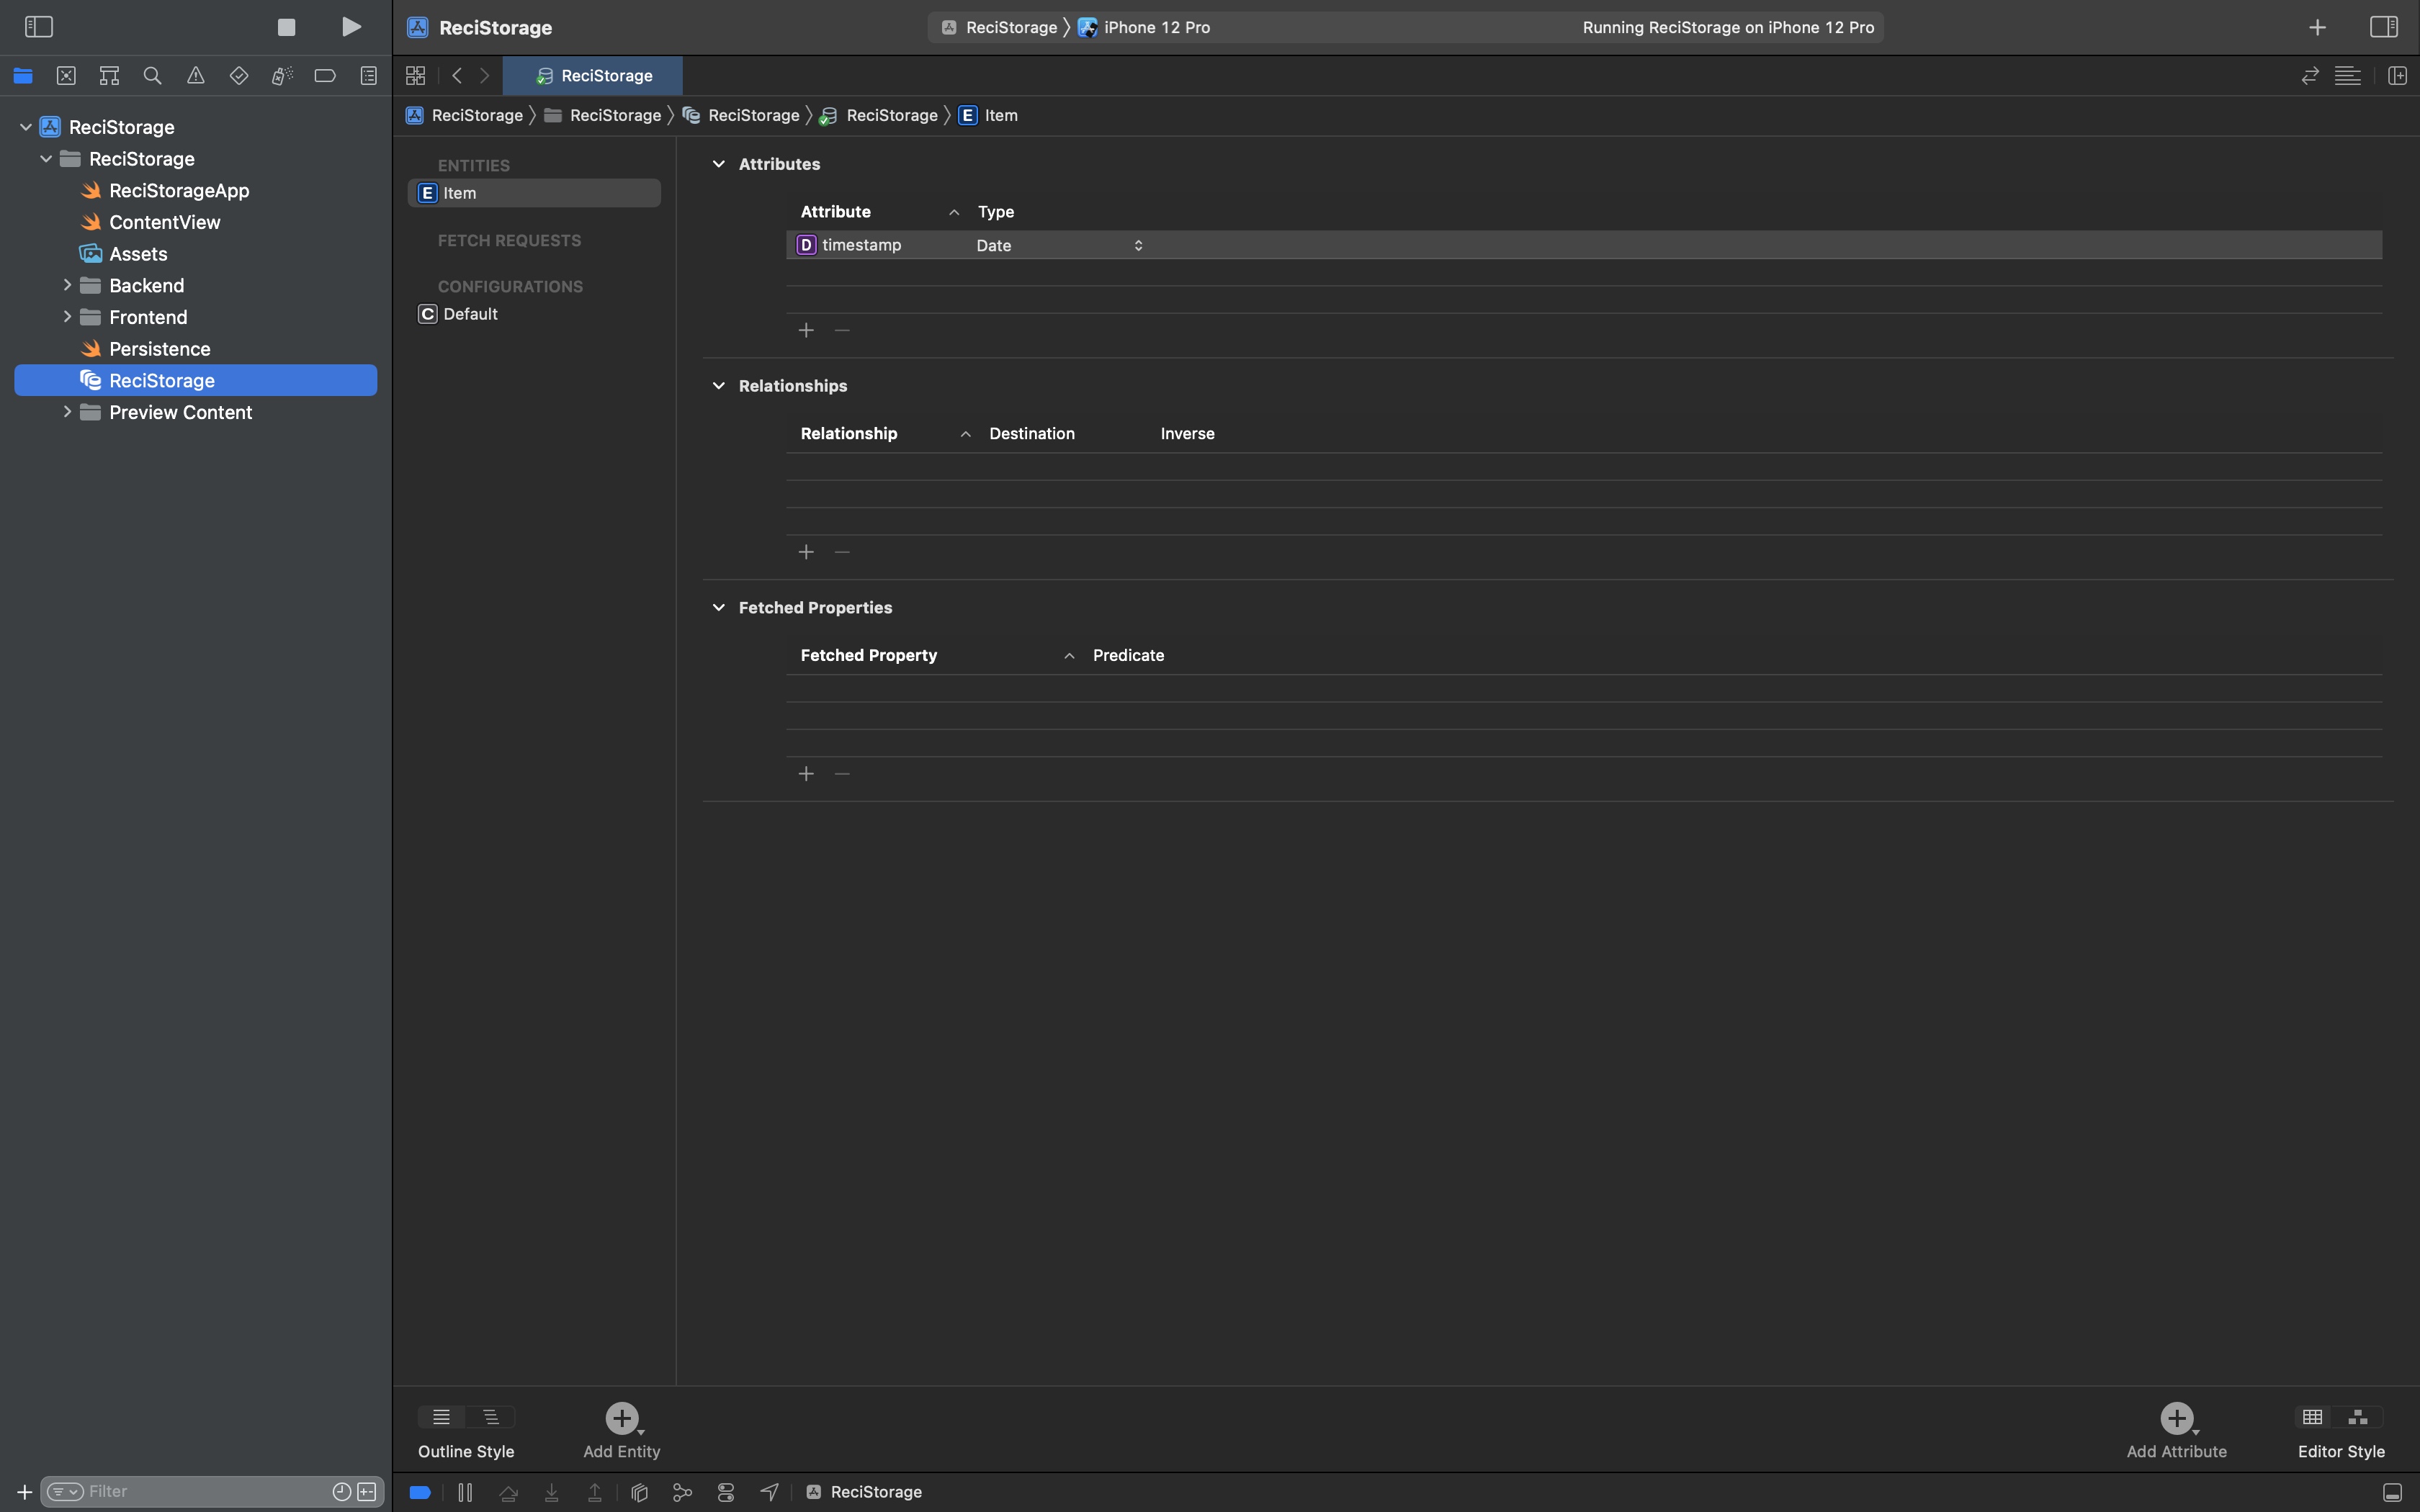Pause program execution in debug bar
The image size is (2420, 1512).
[465, 1492]
